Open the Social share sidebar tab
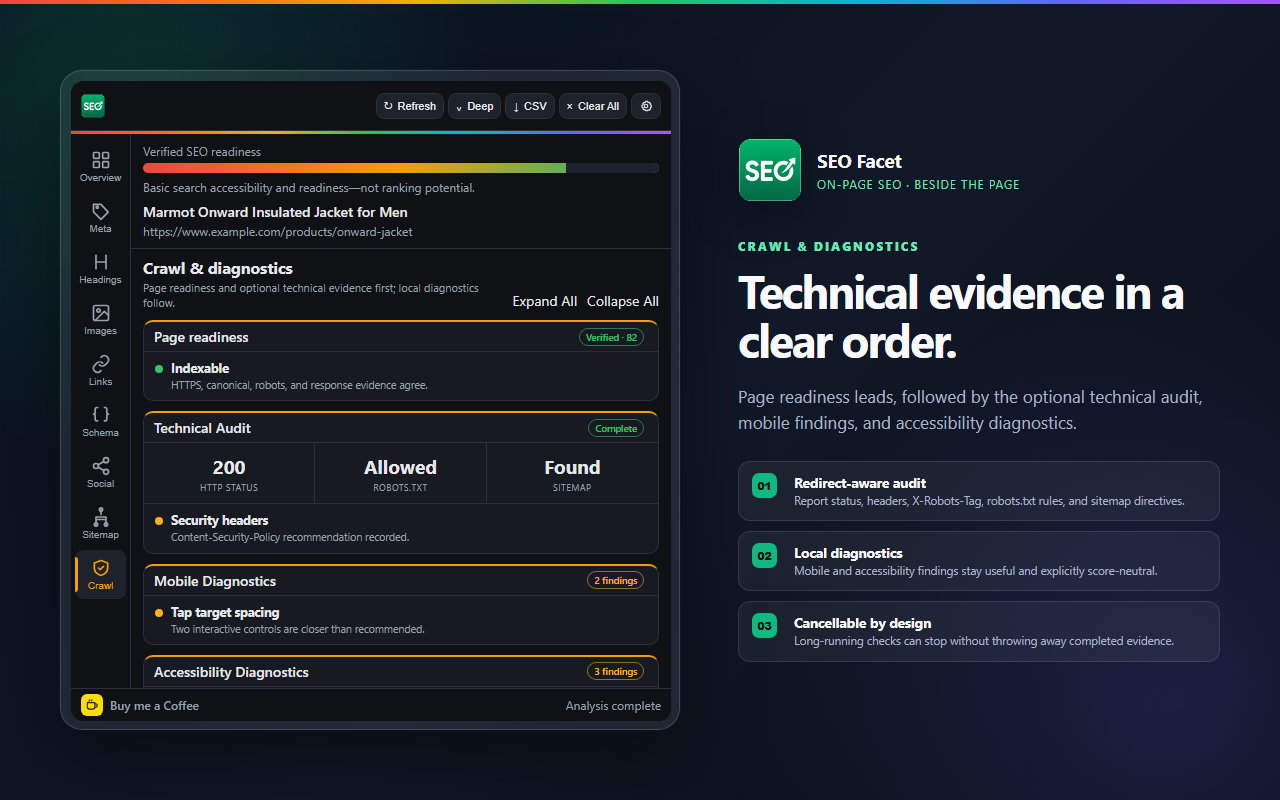This screenshot has width=1280, height=800. [100, 472]
